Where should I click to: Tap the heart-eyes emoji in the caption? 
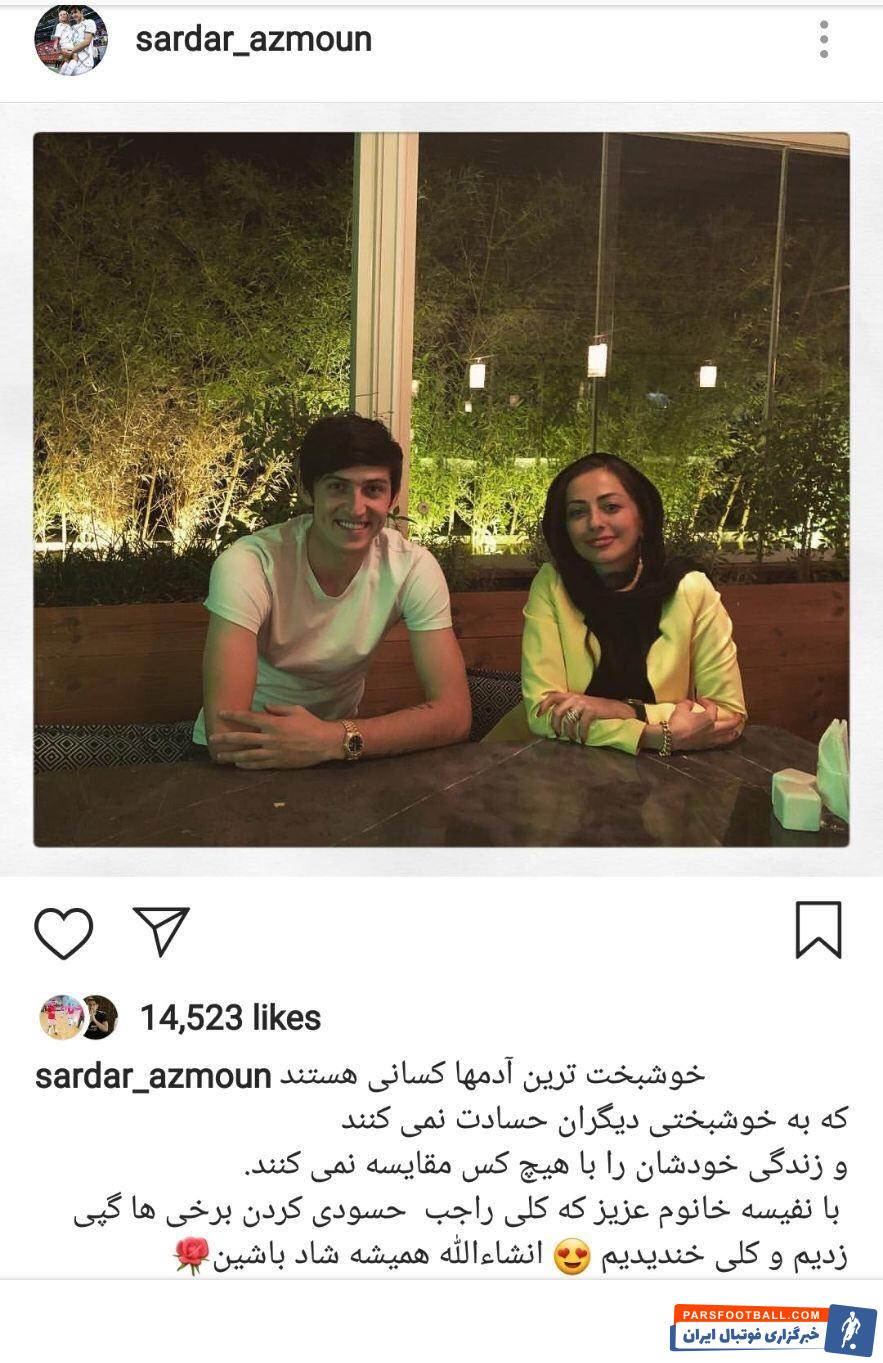click(572, 1257)
